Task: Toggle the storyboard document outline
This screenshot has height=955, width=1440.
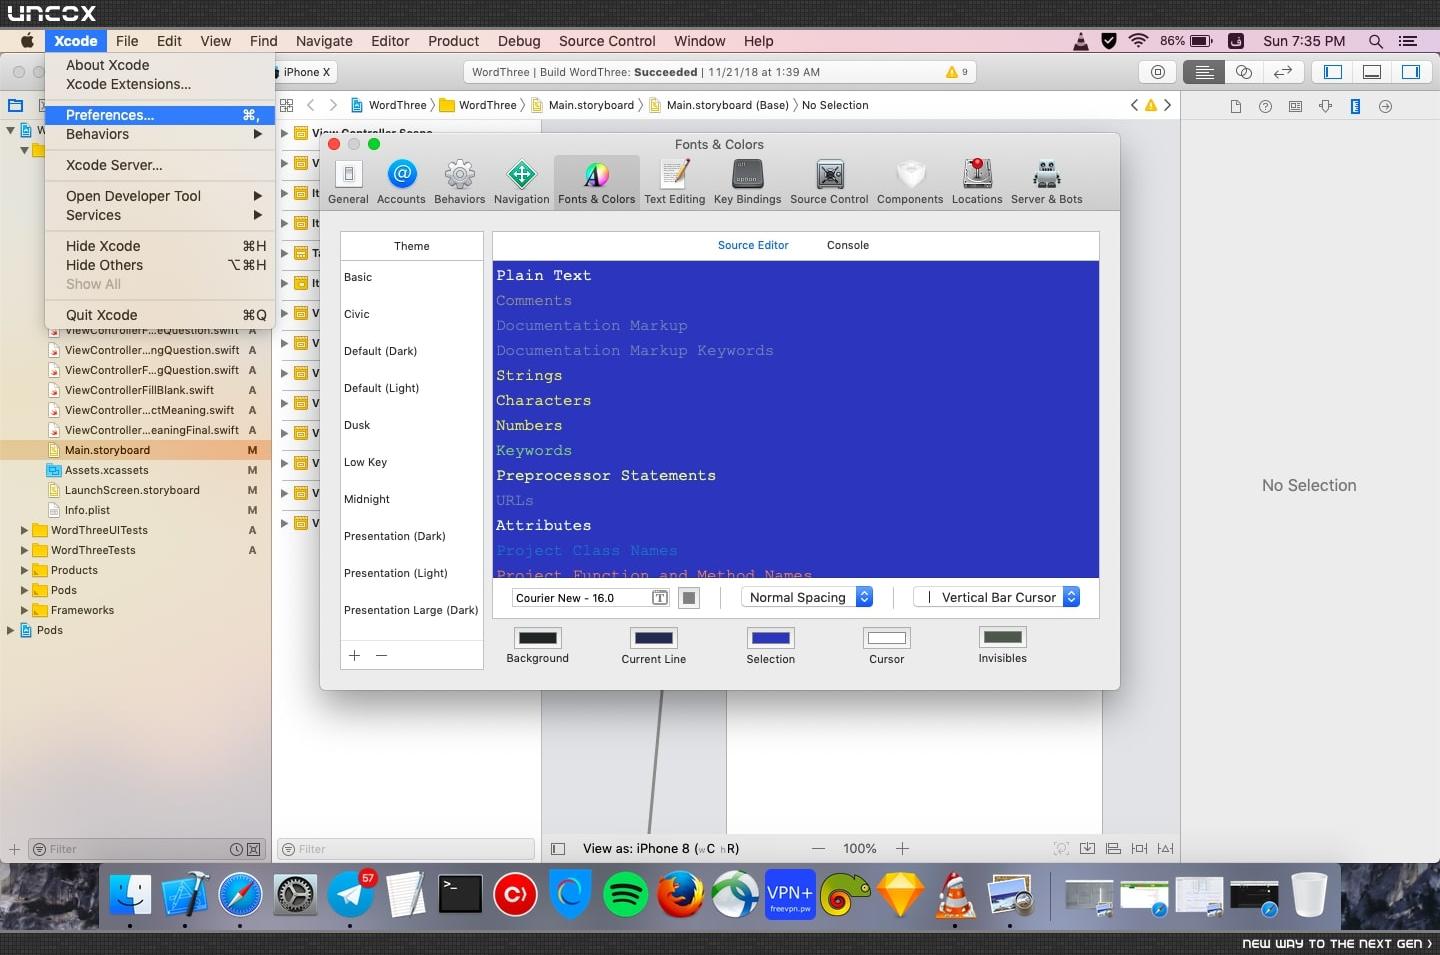Action: tap(558, 849)
